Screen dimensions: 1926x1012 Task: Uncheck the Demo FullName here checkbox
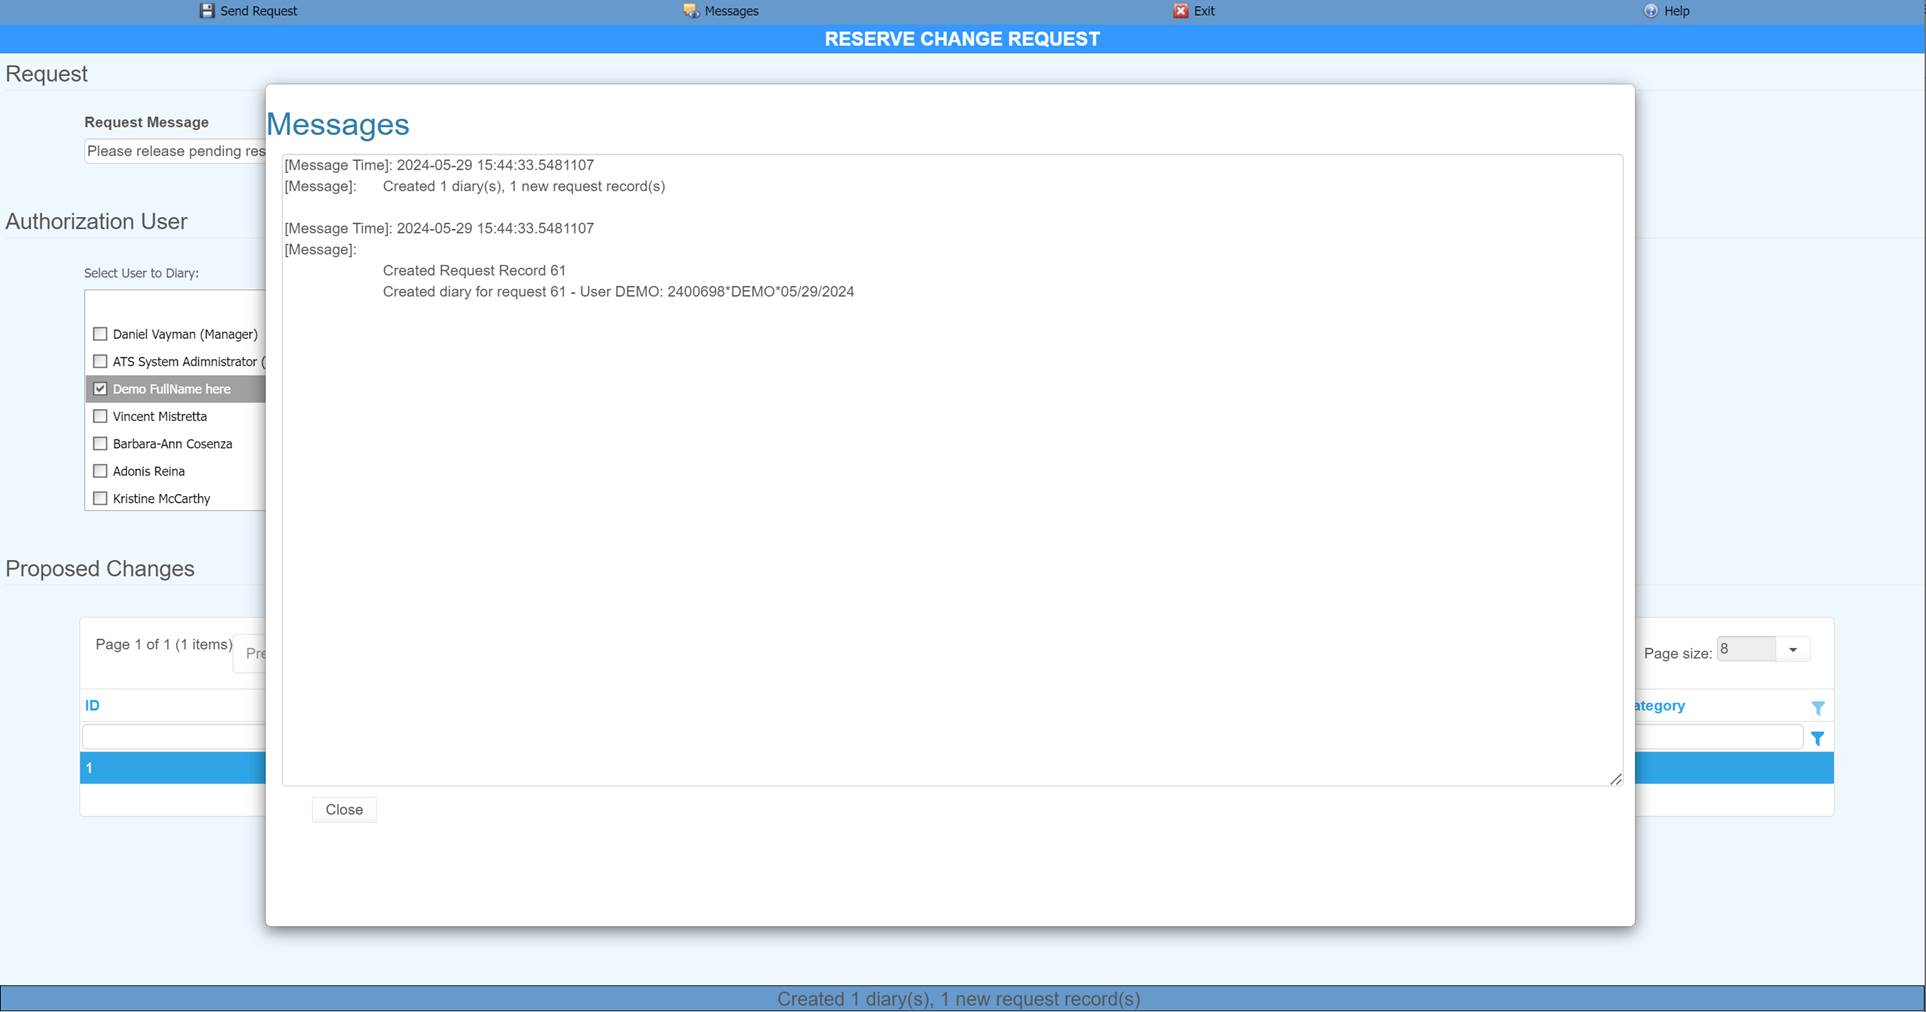click(100, 388)
